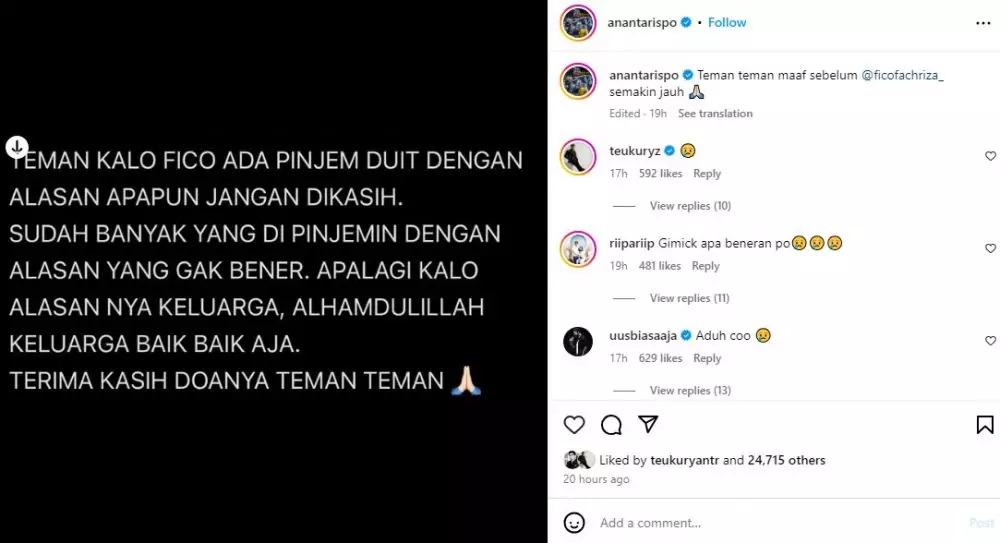Open anantarispo's profile picture in header
Image resolution: width=1000 pixels, height=543 pixels.
click(578, 23)
